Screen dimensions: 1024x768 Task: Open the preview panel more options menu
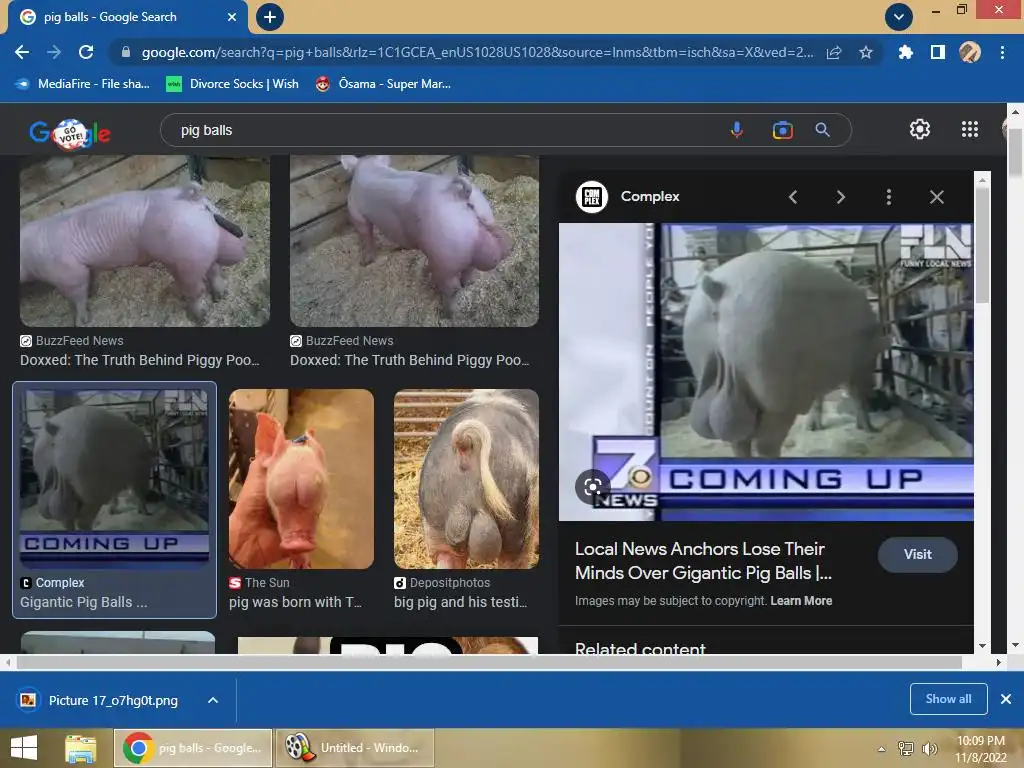click(x=889, y=197)
